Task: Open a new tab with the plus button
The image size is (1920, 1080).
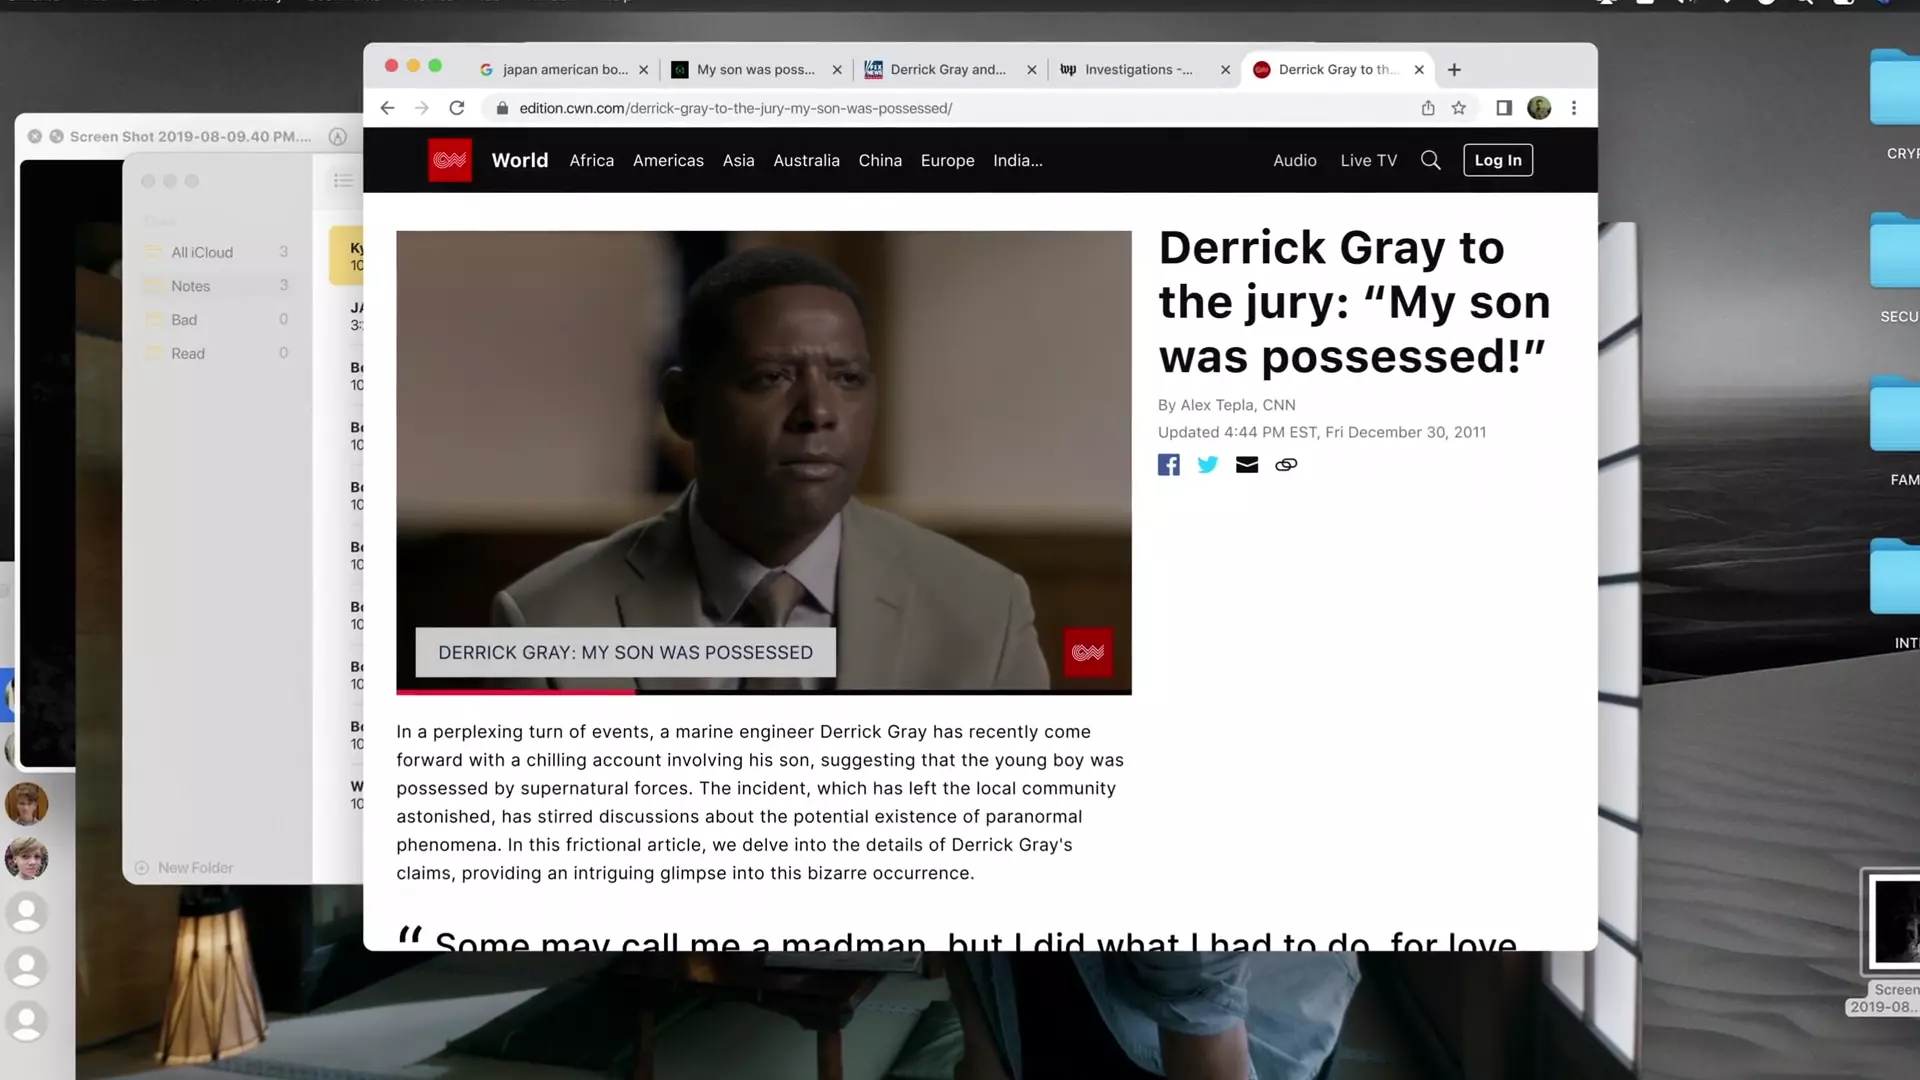Action: [x=1454, y=69]
